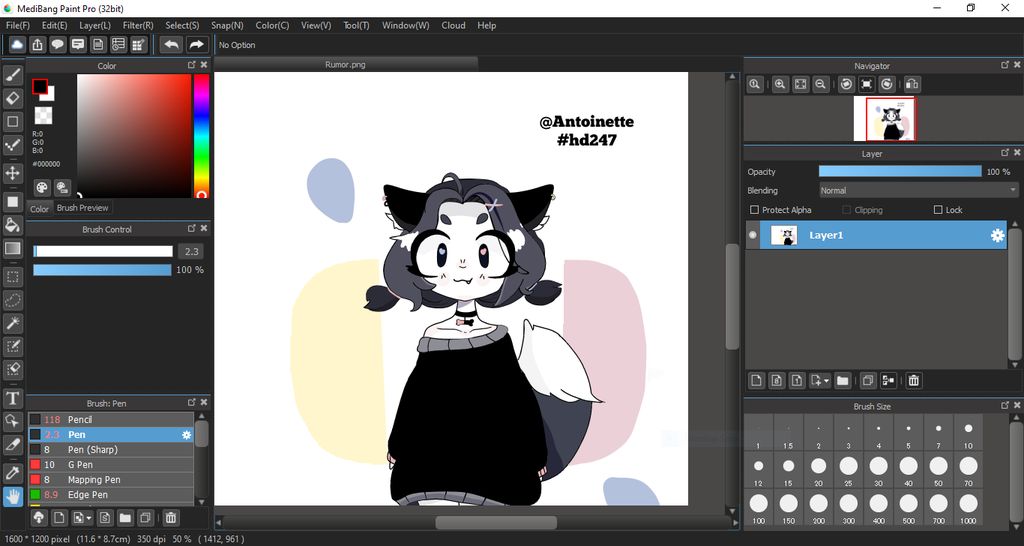Select the Select Pen tool
Viewport: 1024px width, 546px height.
[12, 345]
